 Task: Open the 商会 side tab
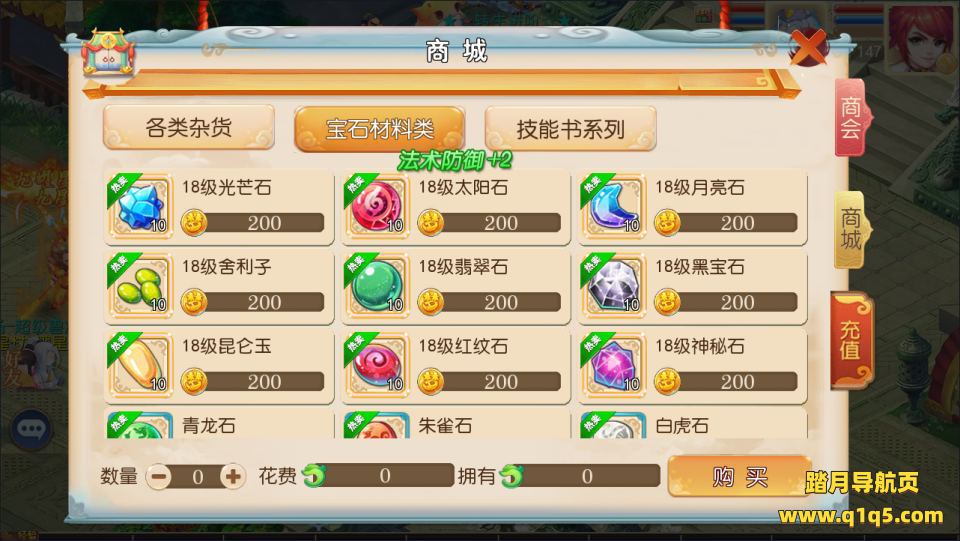tap(852, 118)
